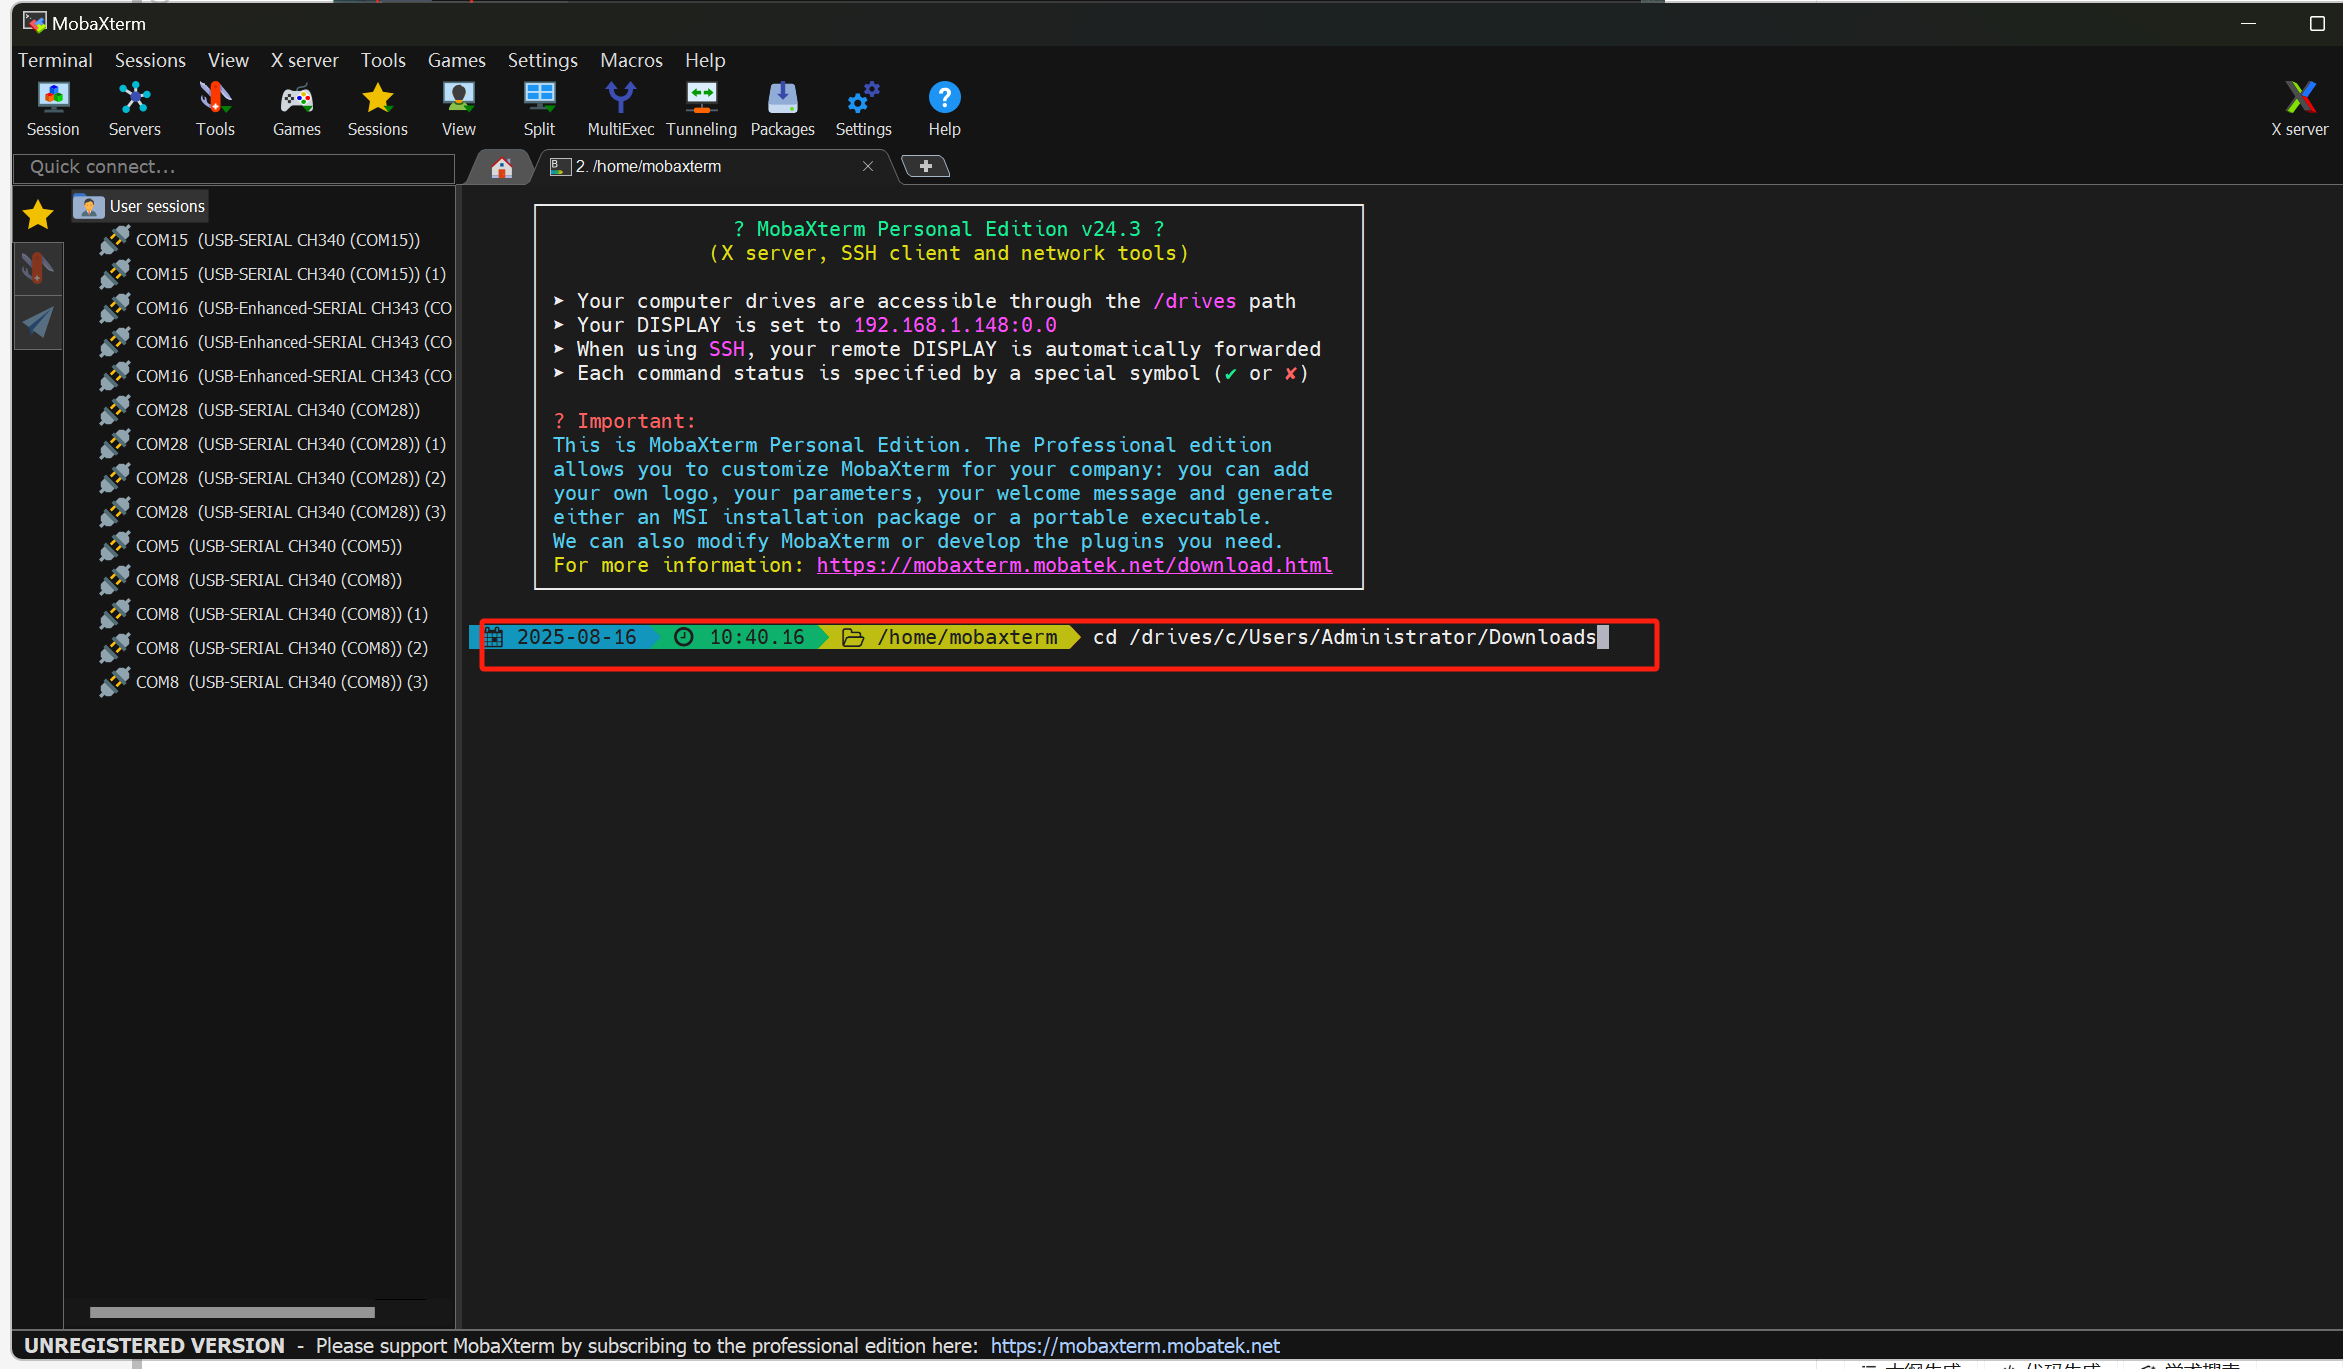The image size is (2343, 1369).
Task: Select session COM15 (USB-SERIAL CH340 (COM15))
Action: 260,240
